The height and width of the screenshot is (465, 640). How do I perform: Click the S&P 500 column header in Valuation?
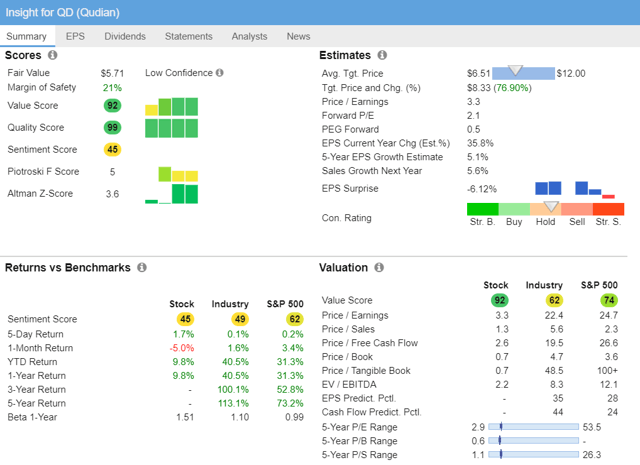point(599,285)
